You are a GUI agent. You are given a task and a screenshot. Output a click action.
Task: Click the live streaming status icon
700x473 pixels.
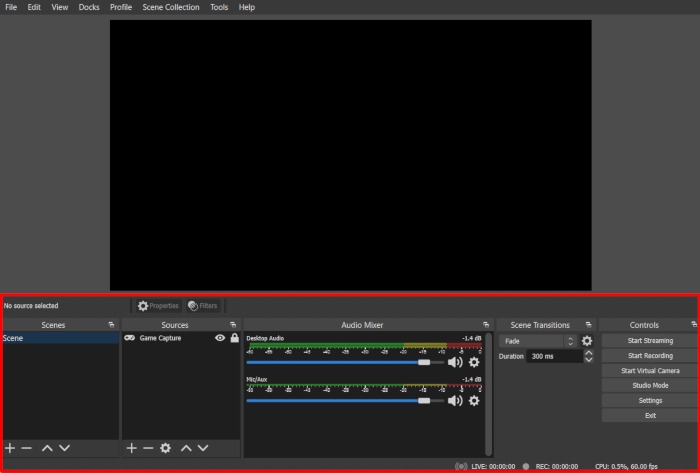pyautogui.click(x=461, y=466)
